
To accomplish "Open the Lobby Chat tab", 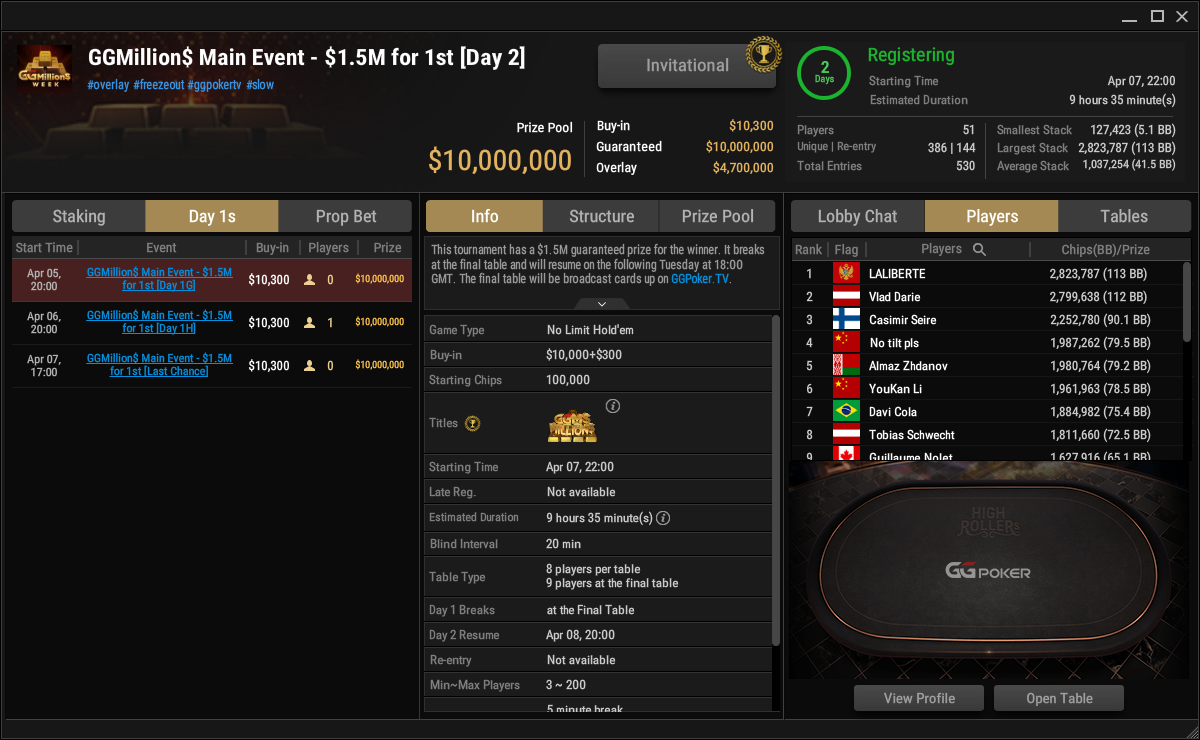I will click(858, 216).
